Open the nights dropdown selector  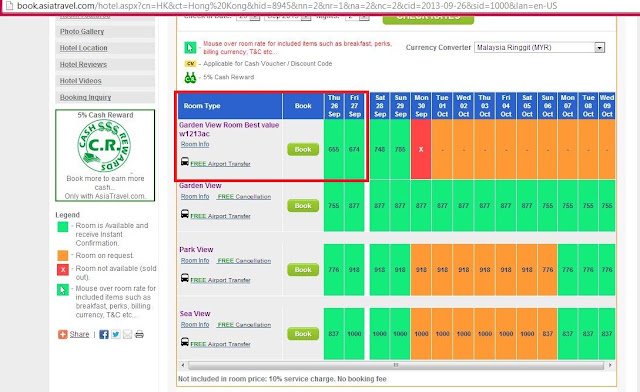357,16
